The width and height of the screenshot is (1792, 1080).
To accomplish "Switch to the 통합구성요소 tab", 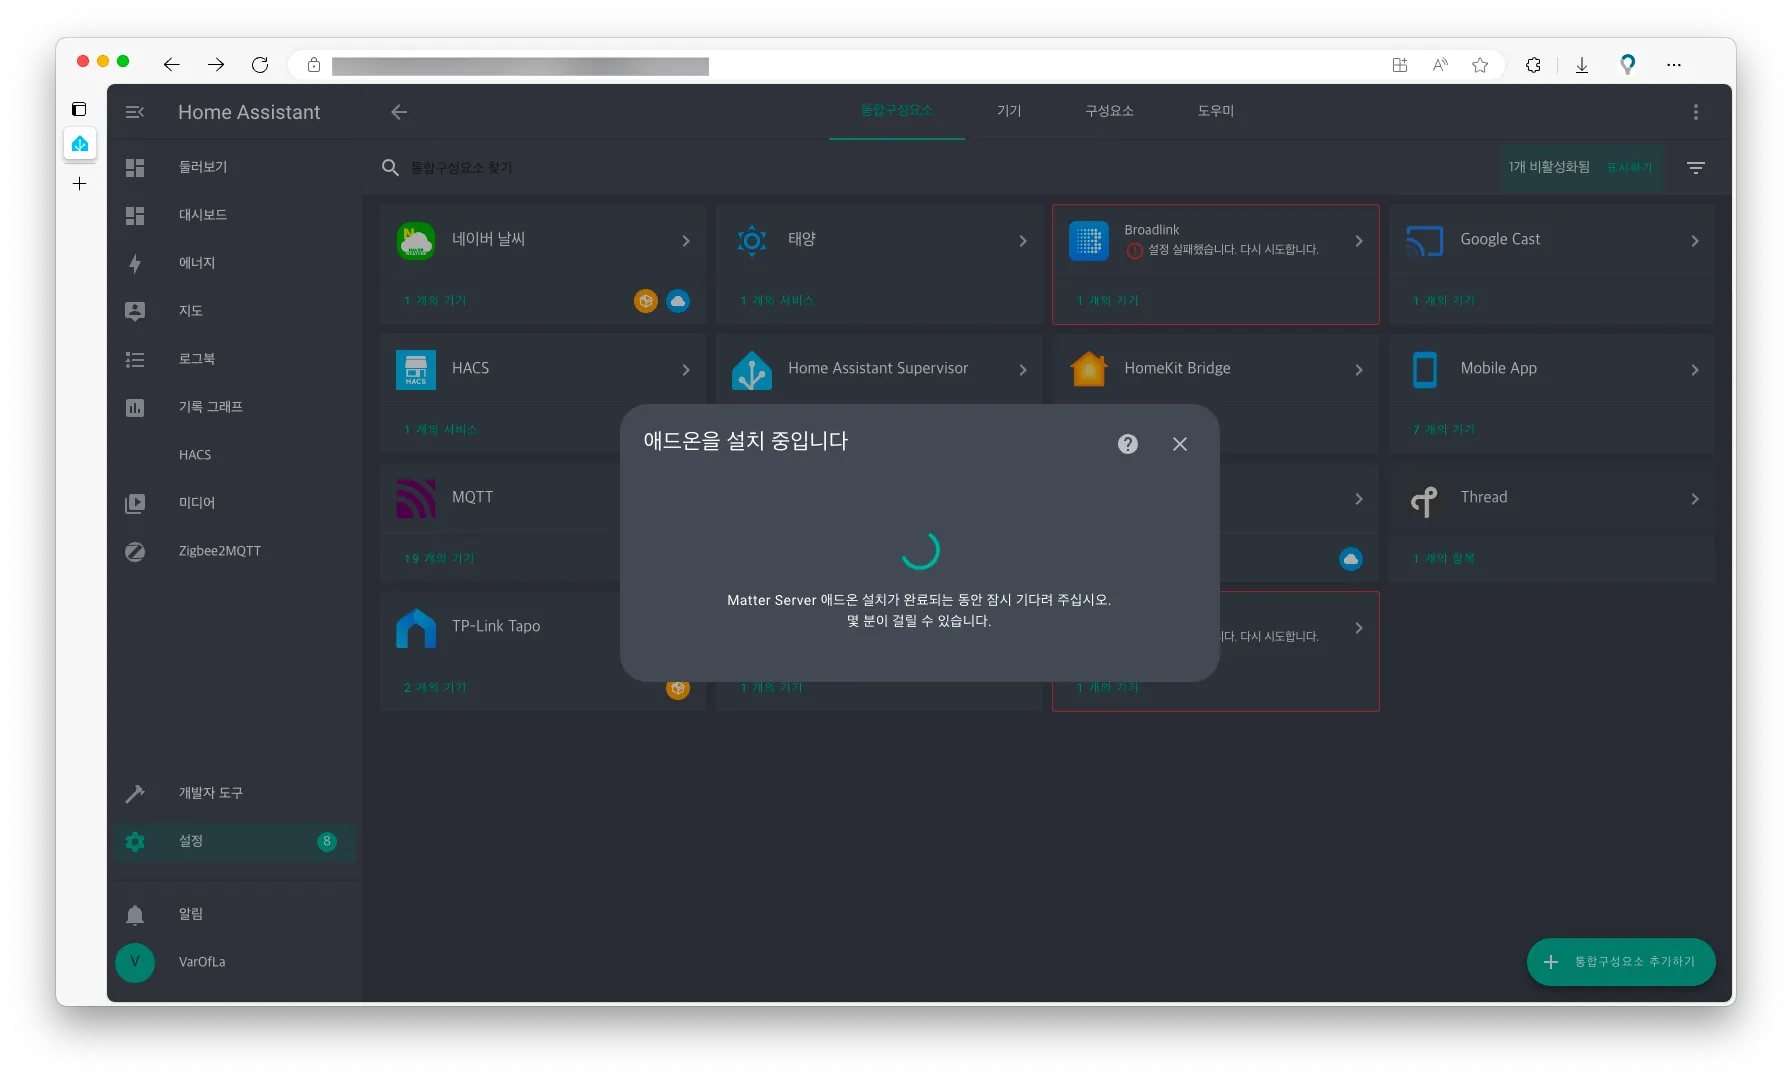I will click(x=897, y=111).
